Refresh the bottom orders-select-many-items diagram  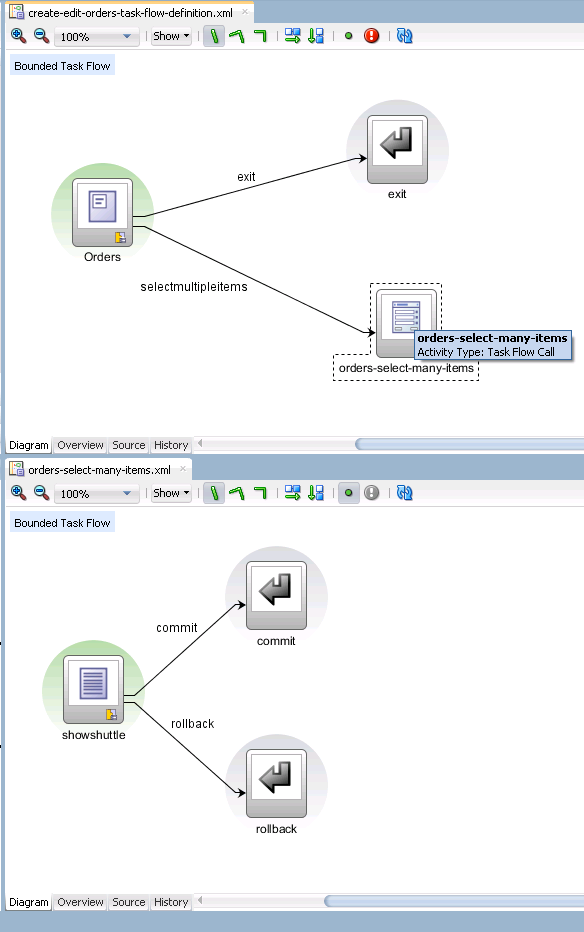point(405,493)
